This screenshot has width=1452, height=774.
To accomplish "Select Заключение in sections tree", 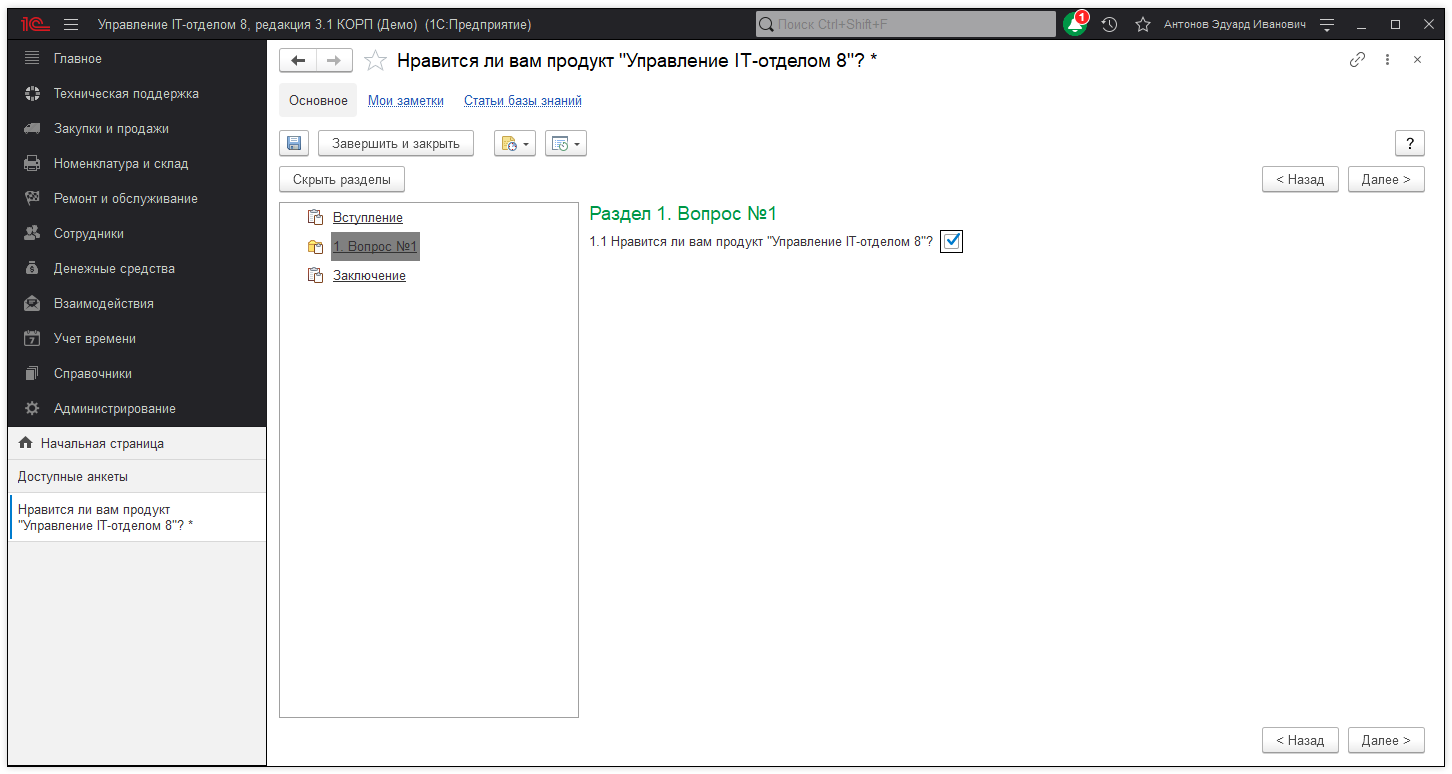I will [369, 276].
